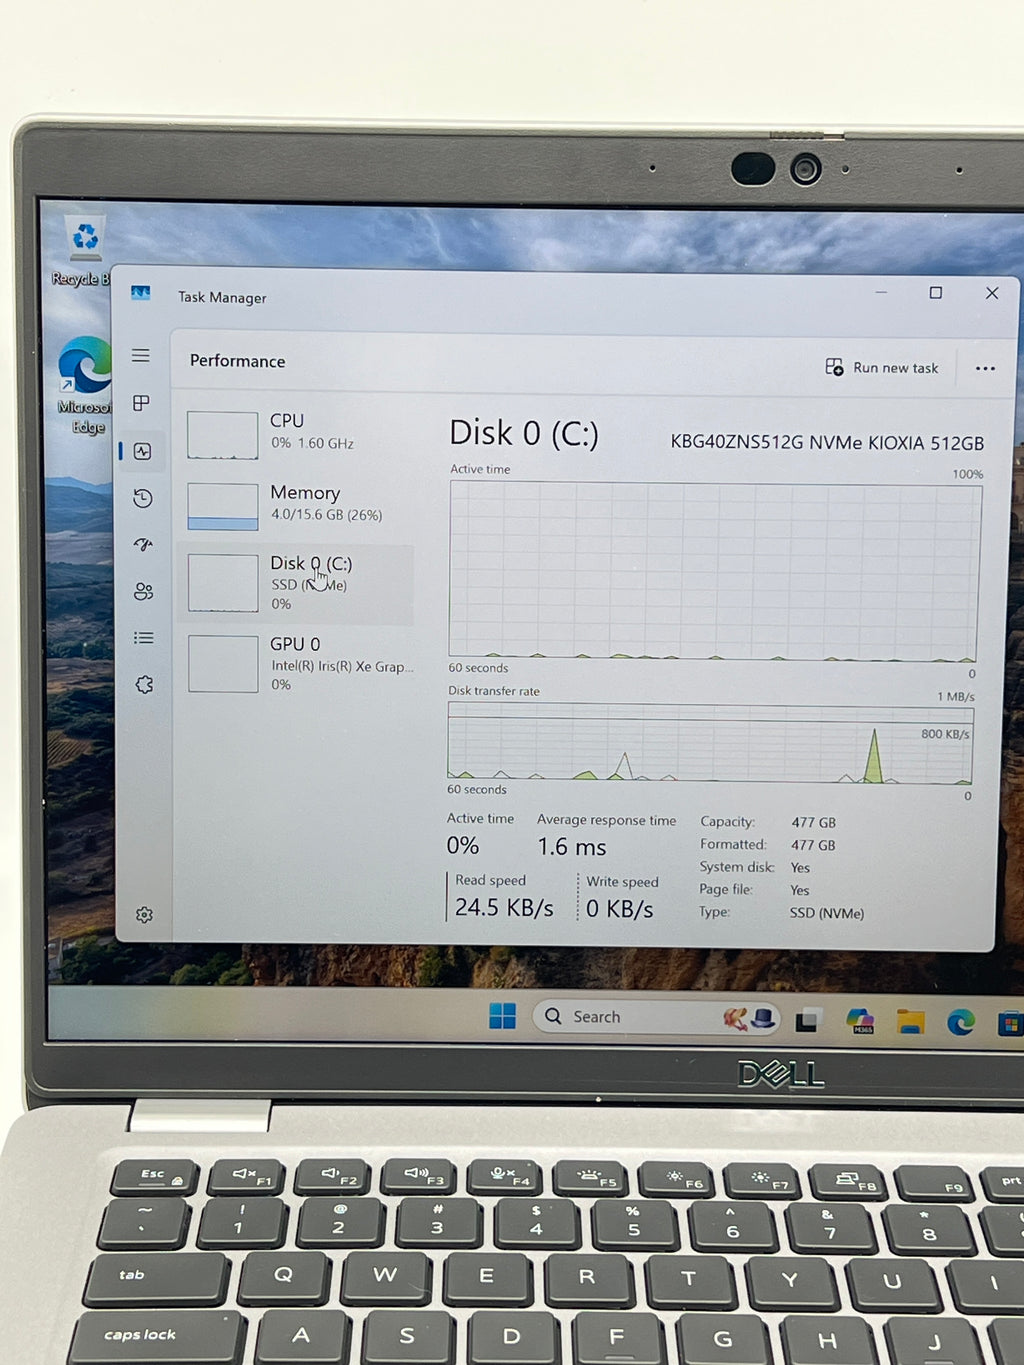Click the Active time disk graph
Screen dimensions: 1024x1365
(714, 571)
